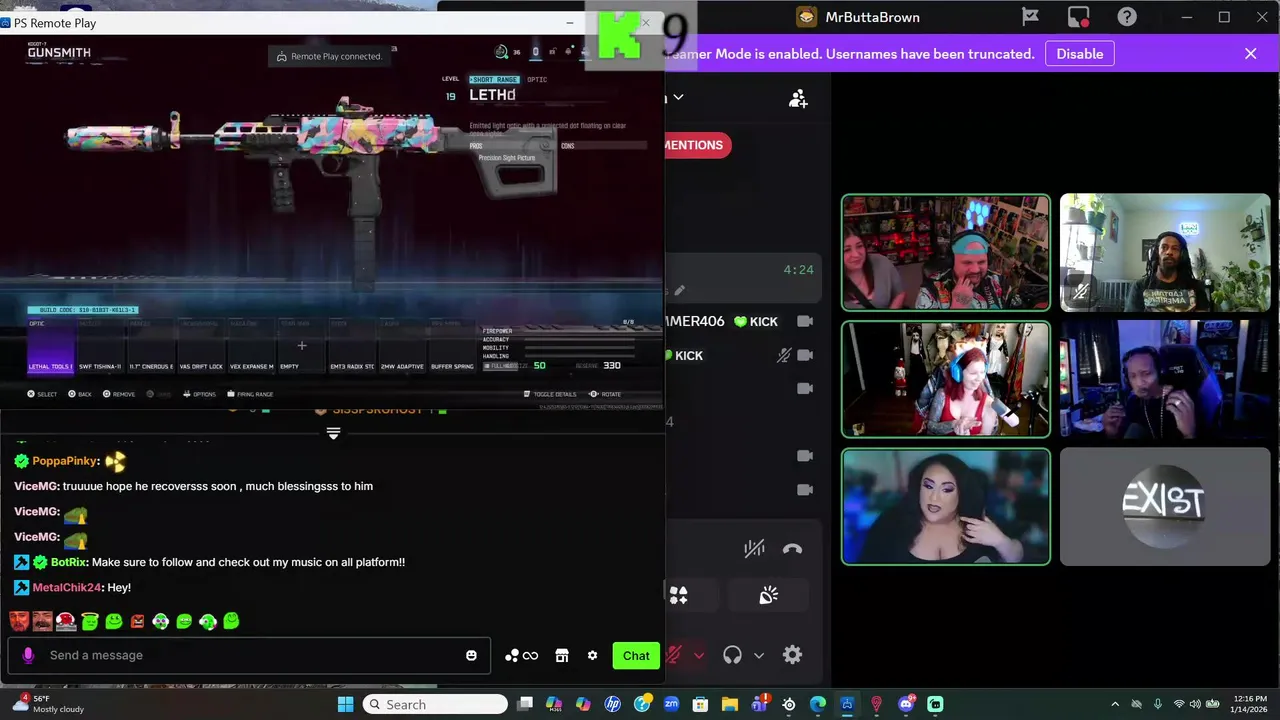Screen dimensions: 1280x720
Task: Open the long-dreadlocks man video tile
Action: 1165,252
